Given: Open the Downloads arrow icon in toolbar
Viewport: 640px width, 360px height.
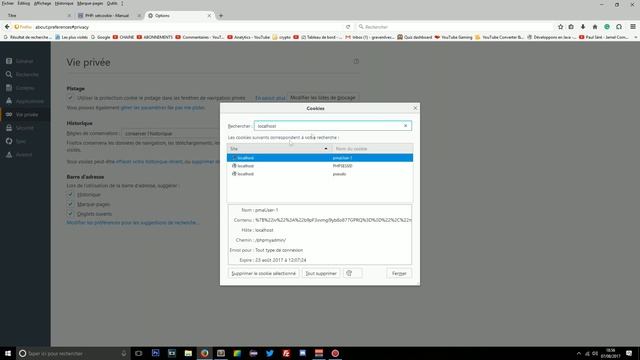Looking at the screenshot, I should click(x=583, y=27).
